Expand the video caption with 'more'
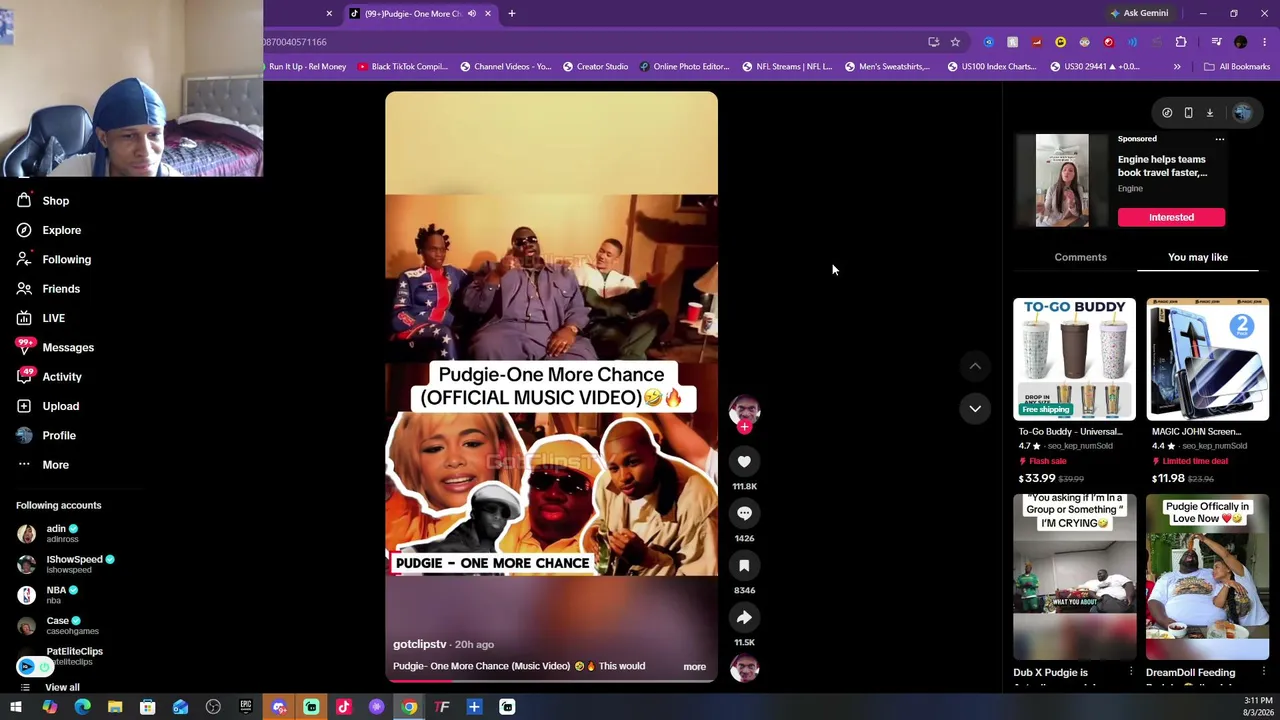The image size is (1280, 720). tap(694, 667)
